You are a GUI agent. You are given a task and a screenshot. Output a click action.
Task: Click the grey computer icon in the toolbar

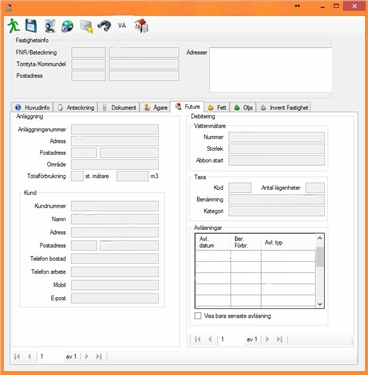tap(50, 26)
